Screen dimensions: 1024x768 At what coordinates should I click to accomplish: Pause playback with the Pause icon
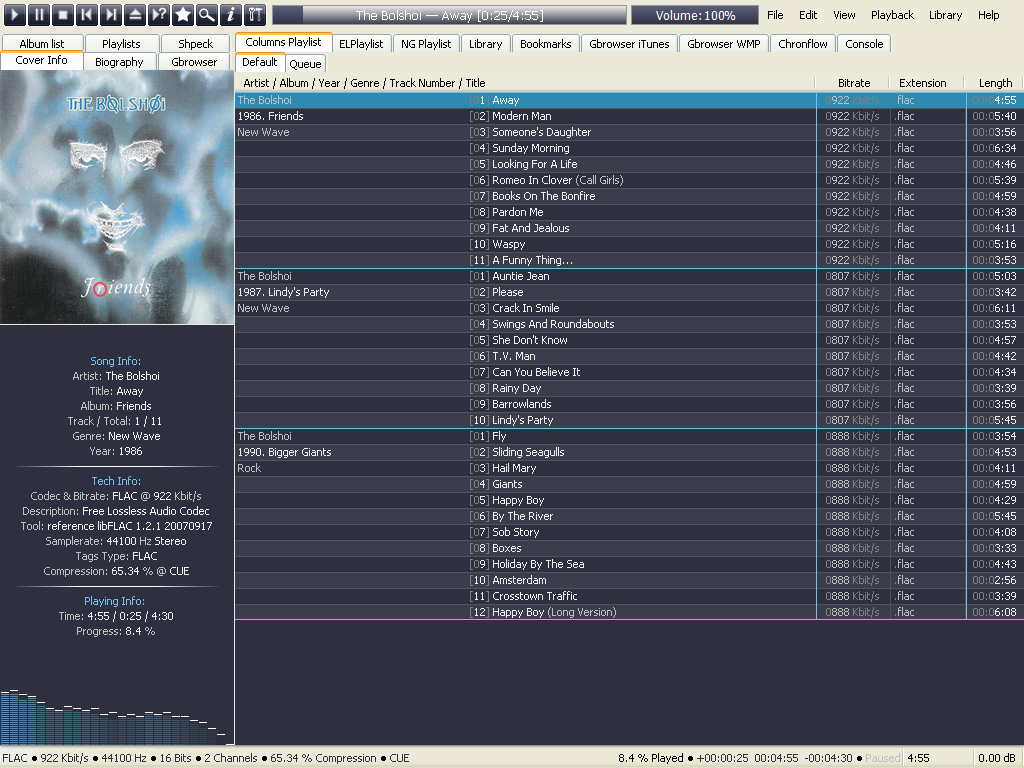(39, 14)
